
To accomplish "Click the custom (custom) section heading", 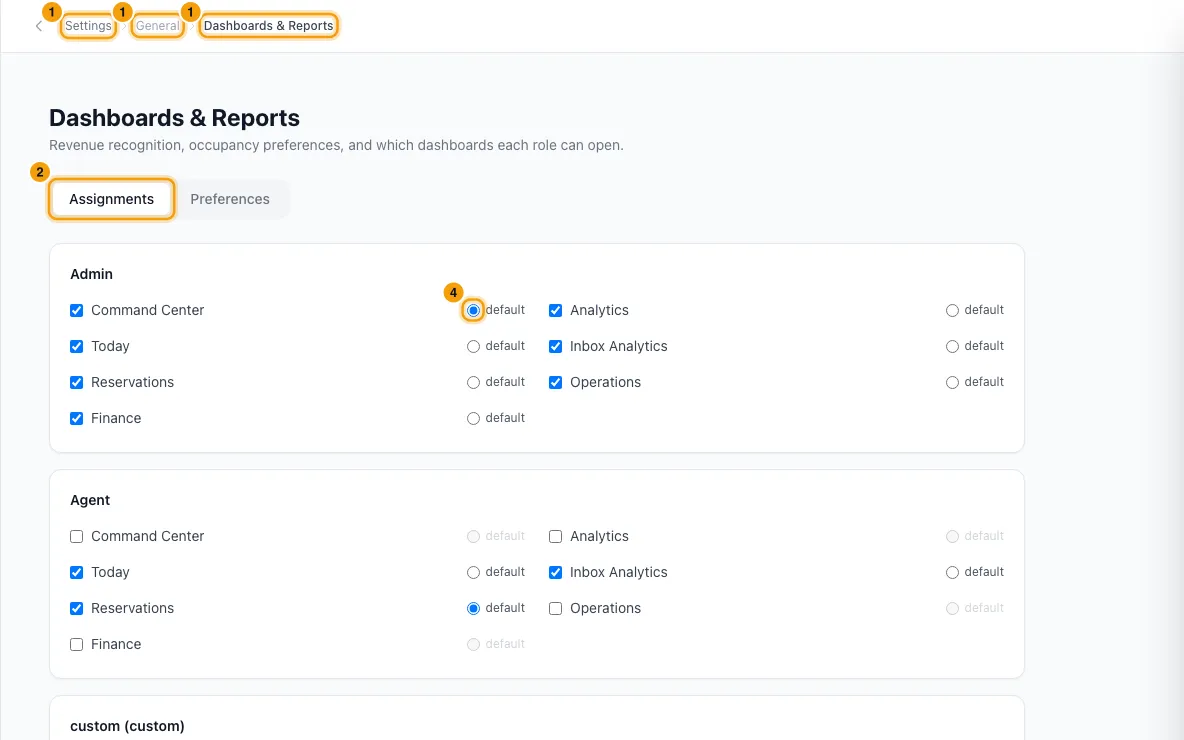I will coord(127,726).
